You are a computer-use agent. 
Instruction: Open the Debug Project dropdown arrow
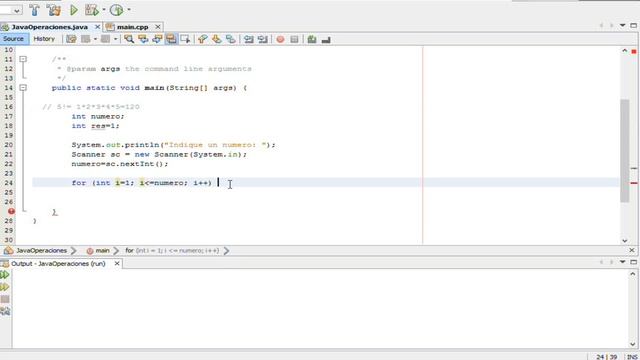click(104, 10)
